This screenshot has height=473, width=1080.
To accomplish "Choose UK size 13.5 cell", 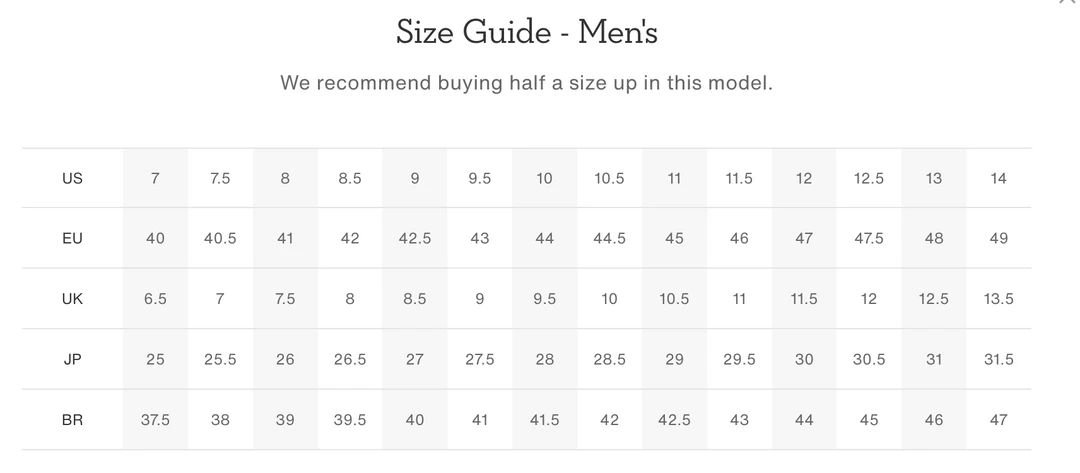I will (x=998, y=299).
